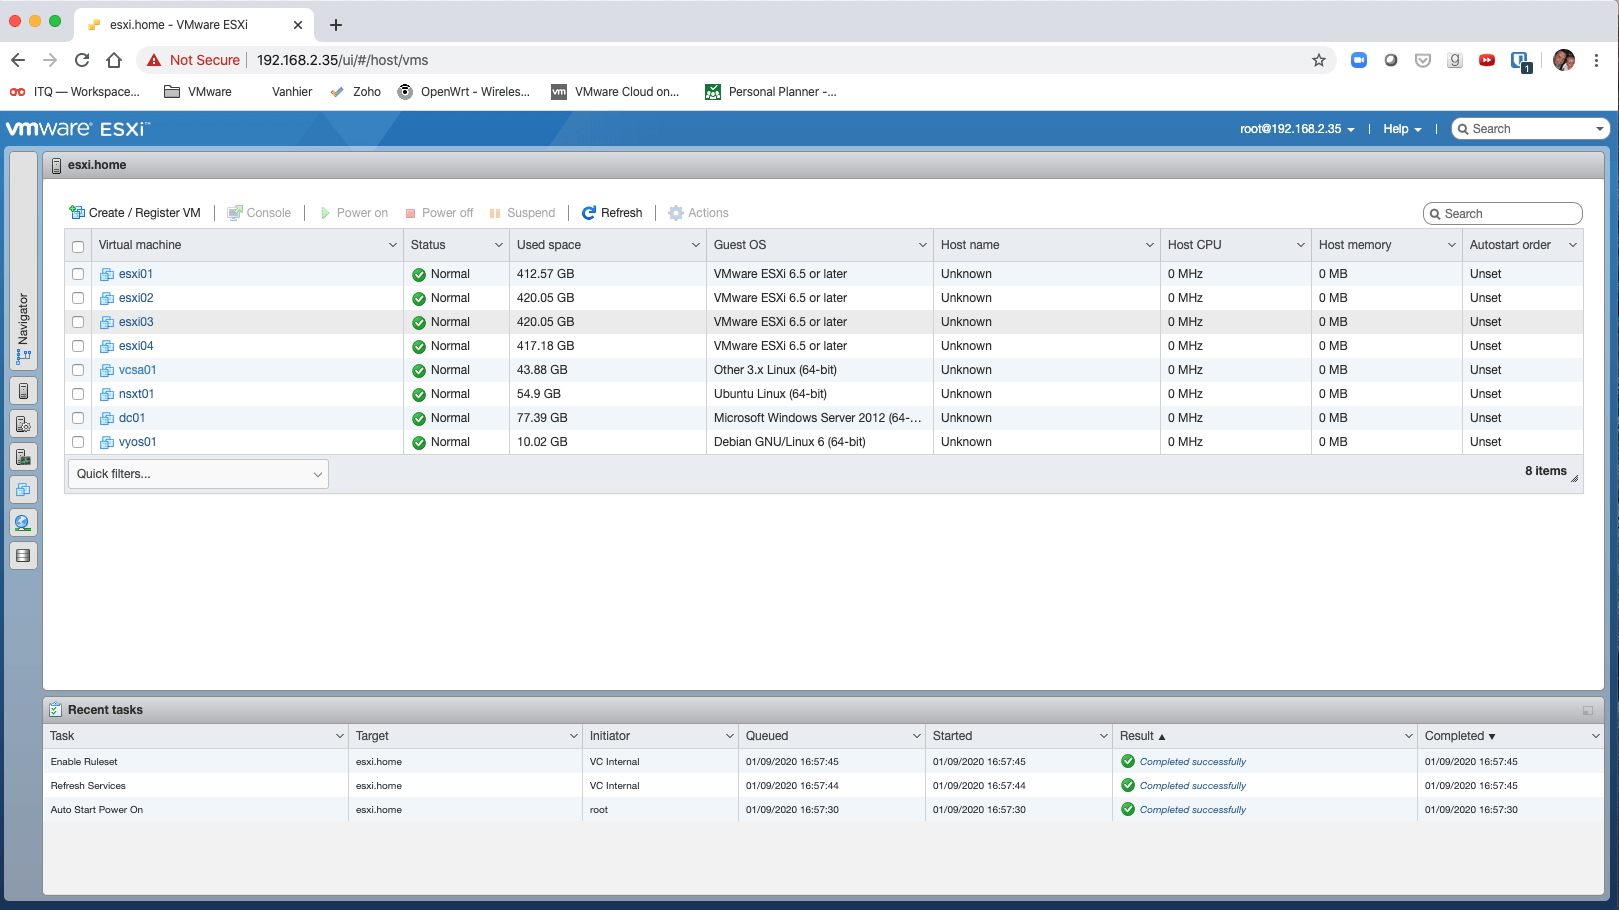Click Completed successfully for Enable Ruleset
Image resolution: width=1619 pixels, height=910 pixels.
point(1192,762)
